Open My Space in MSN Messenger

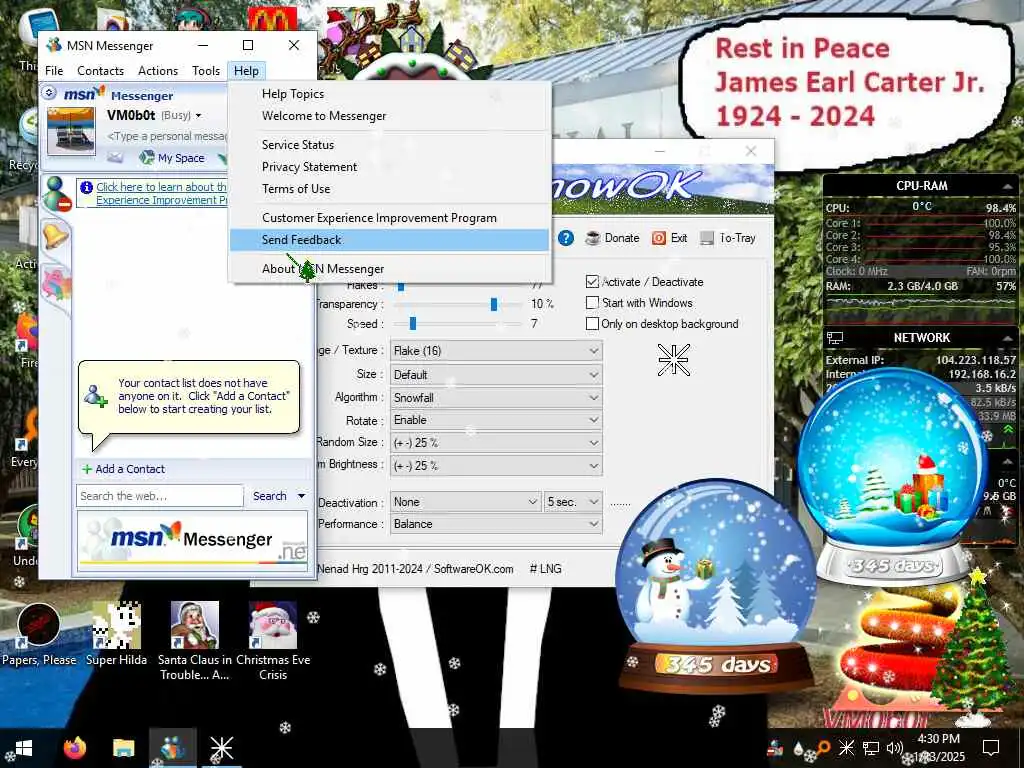[172, 157]
